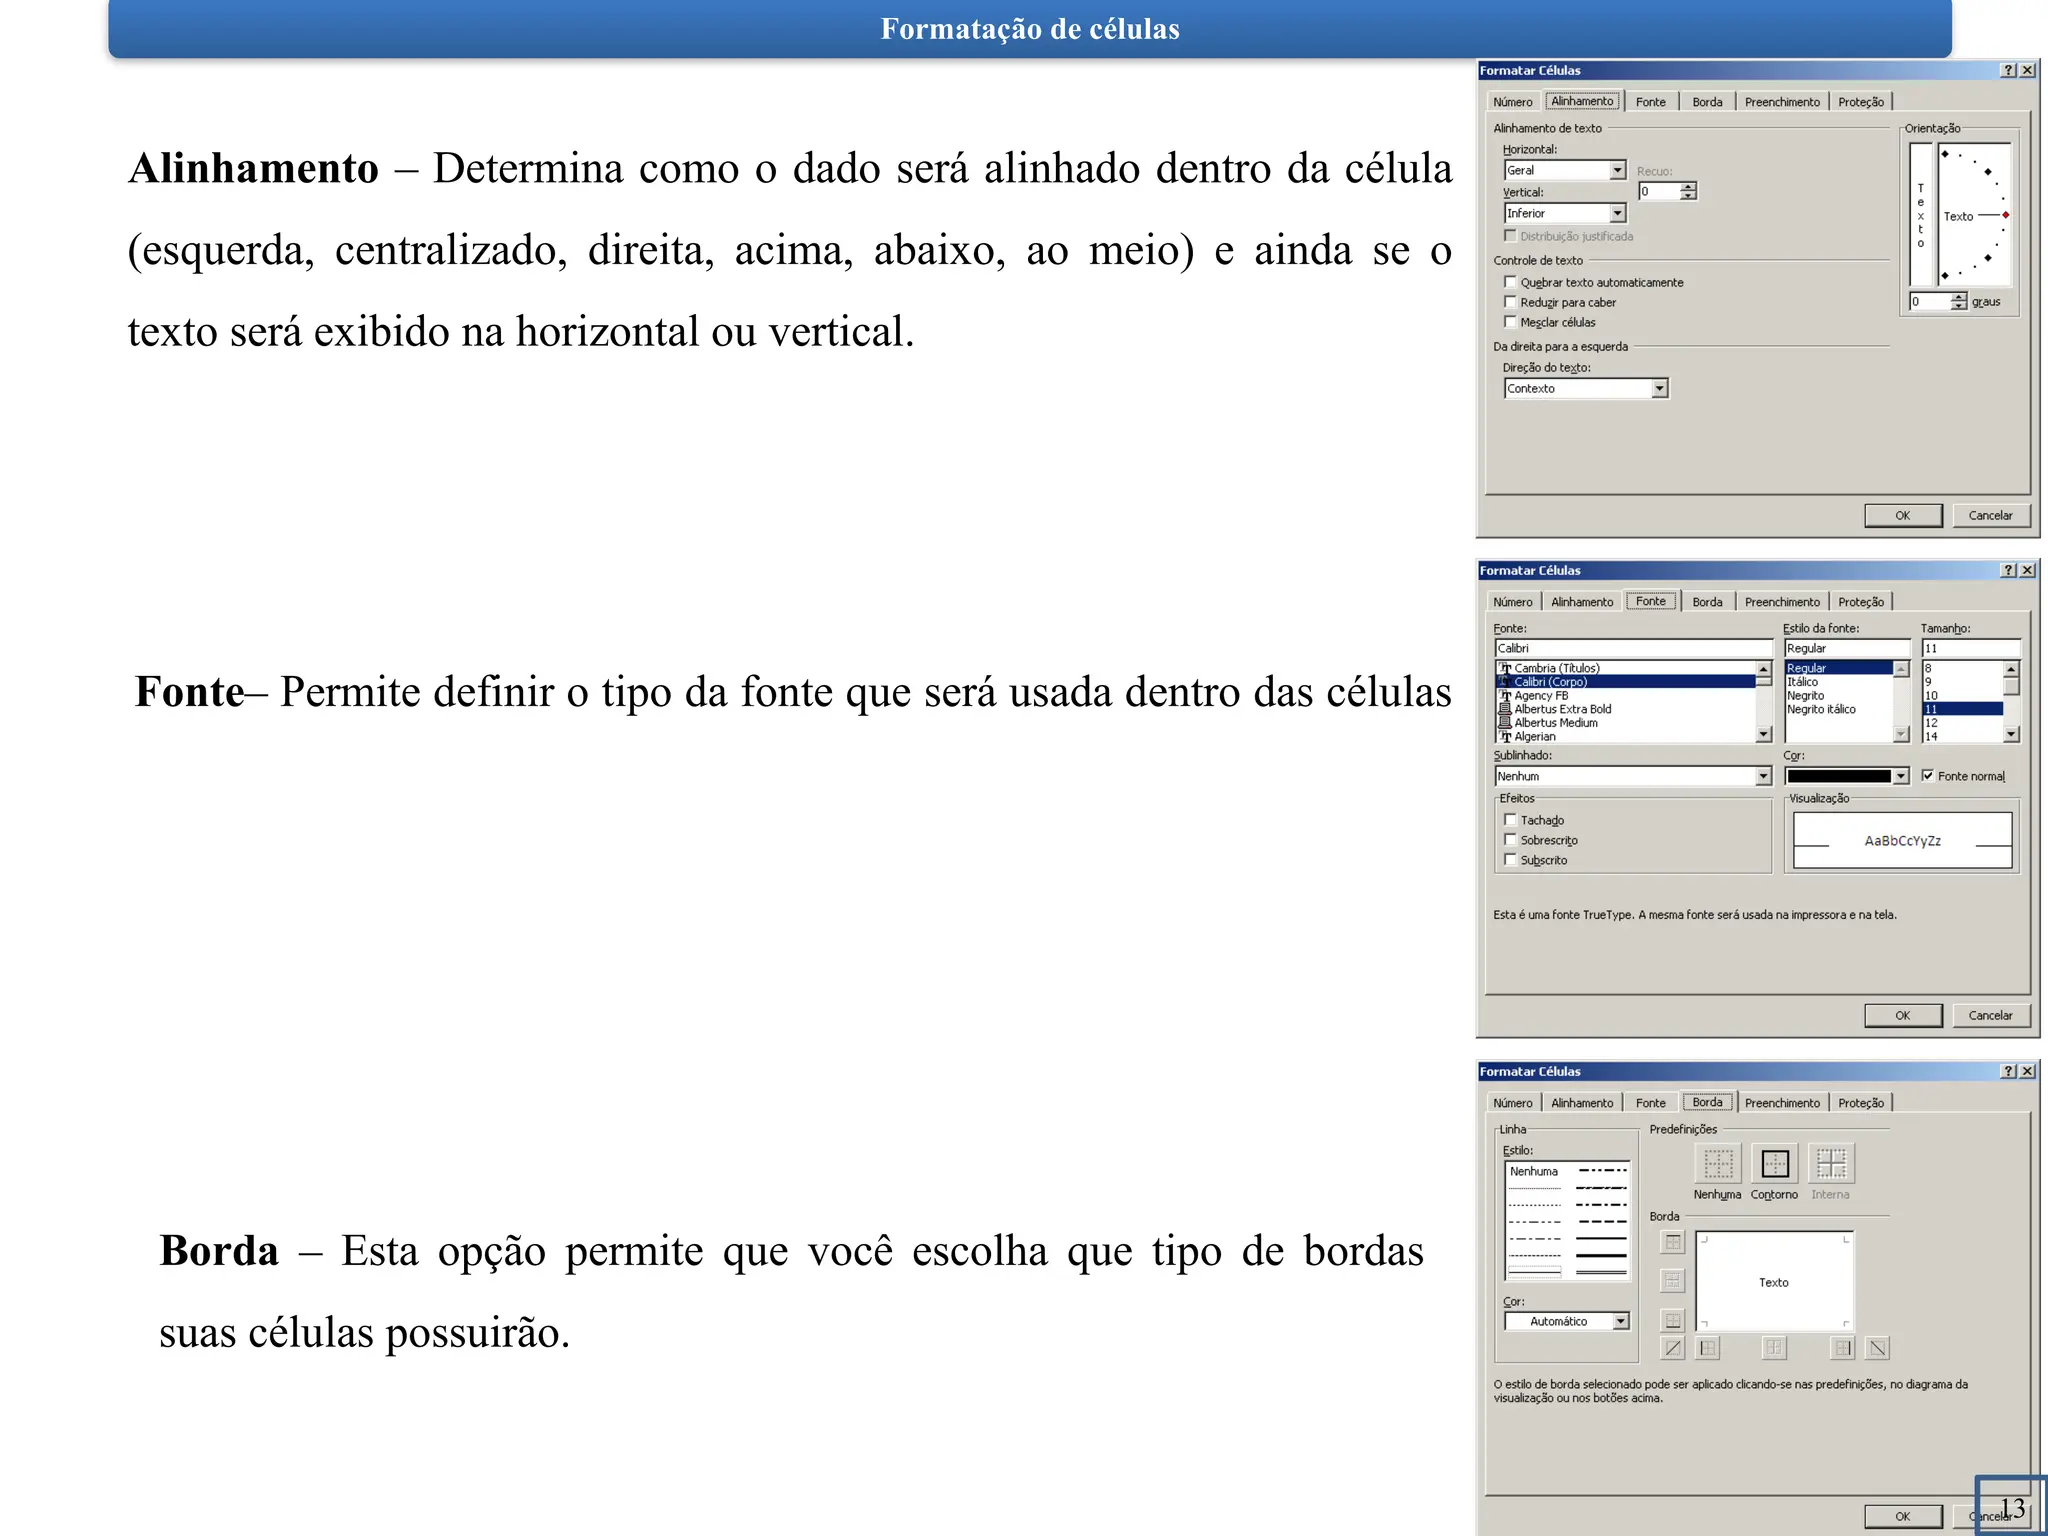Viewport: 2048px width, 1536px height.
Task: Click the Tamanho size input field
Action: (x=1970, y=648)
